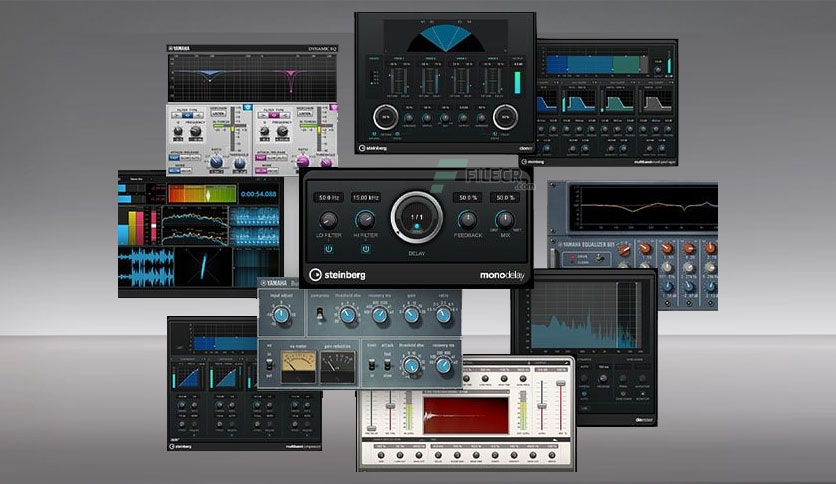Click the 50.0 Hz lo filter value field
836x484 pixels.
click(x=328, y=198)
